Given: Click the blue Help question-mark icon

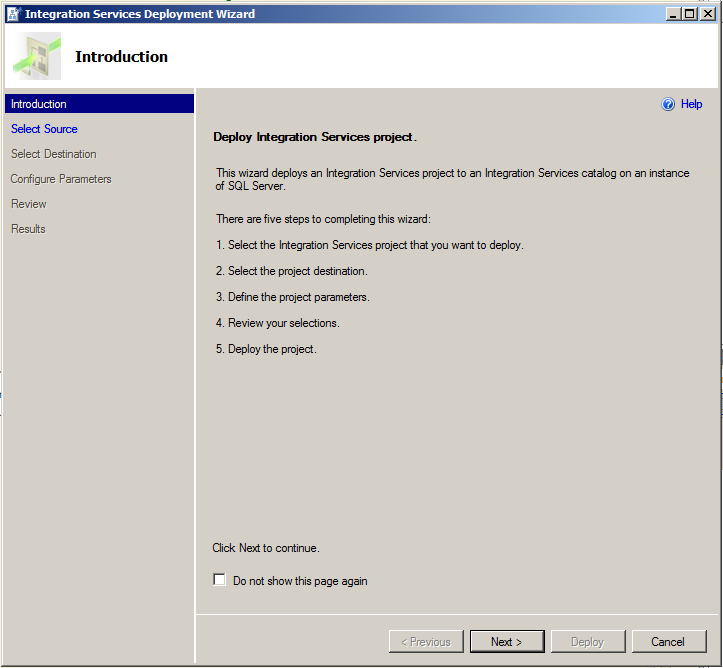Looking at the screenshot, I should click(668, 104).
